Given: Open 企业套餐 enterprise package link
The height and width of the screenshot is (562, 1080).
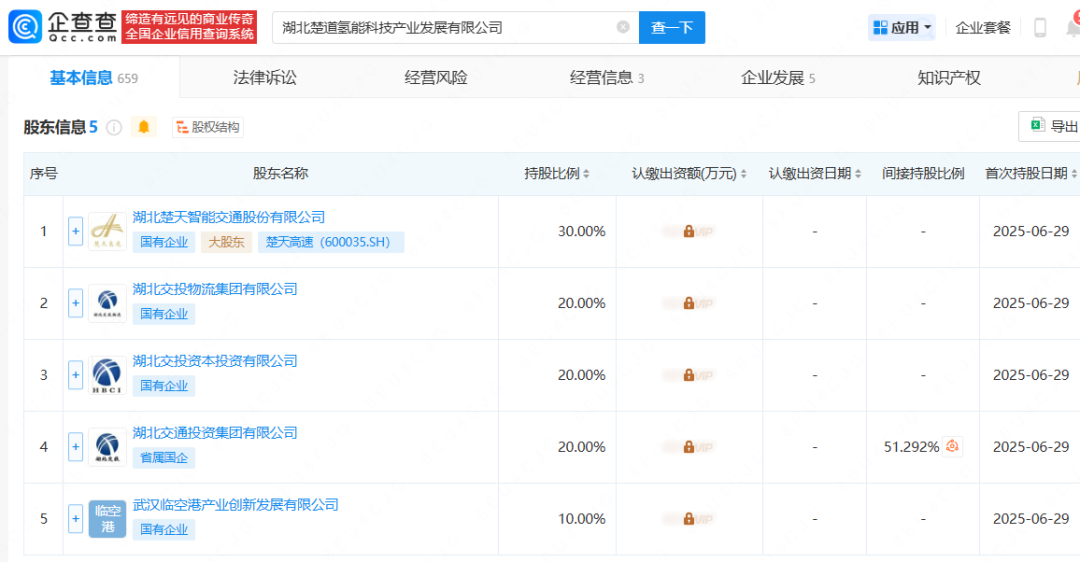Looking at the screenshot, I should 983,28.
